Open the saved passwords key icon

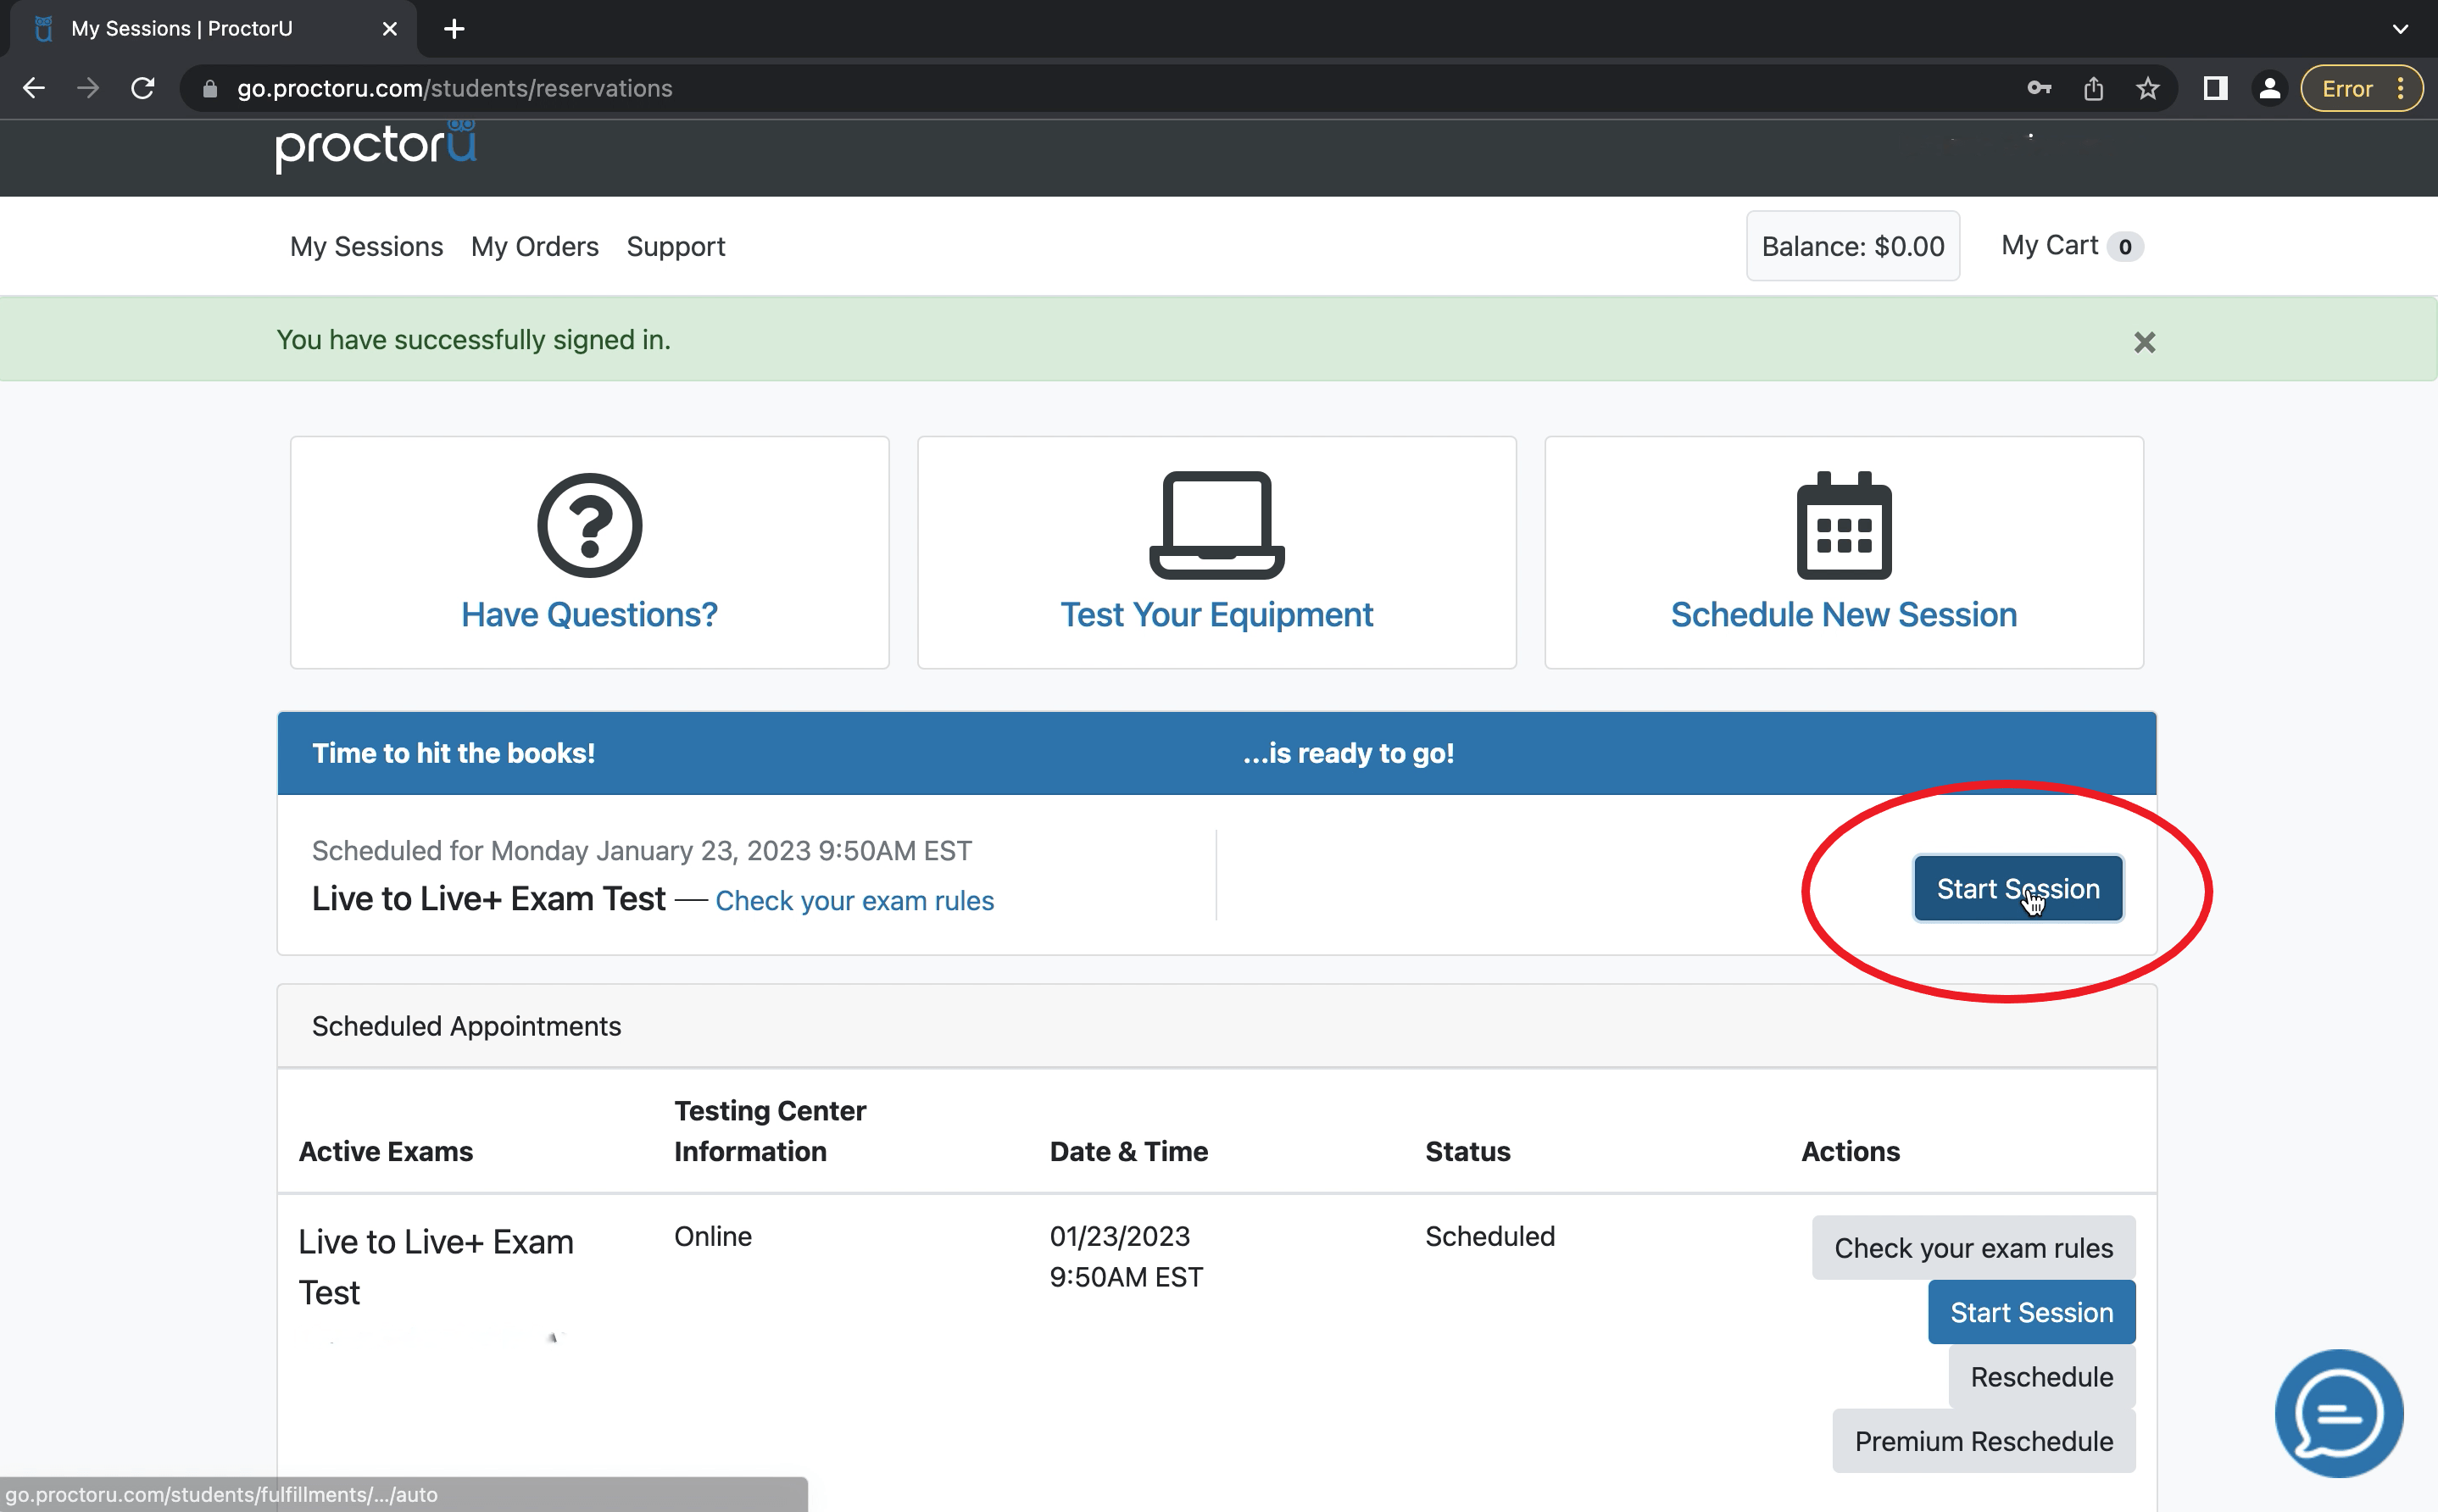click(x=2039, y=89)
